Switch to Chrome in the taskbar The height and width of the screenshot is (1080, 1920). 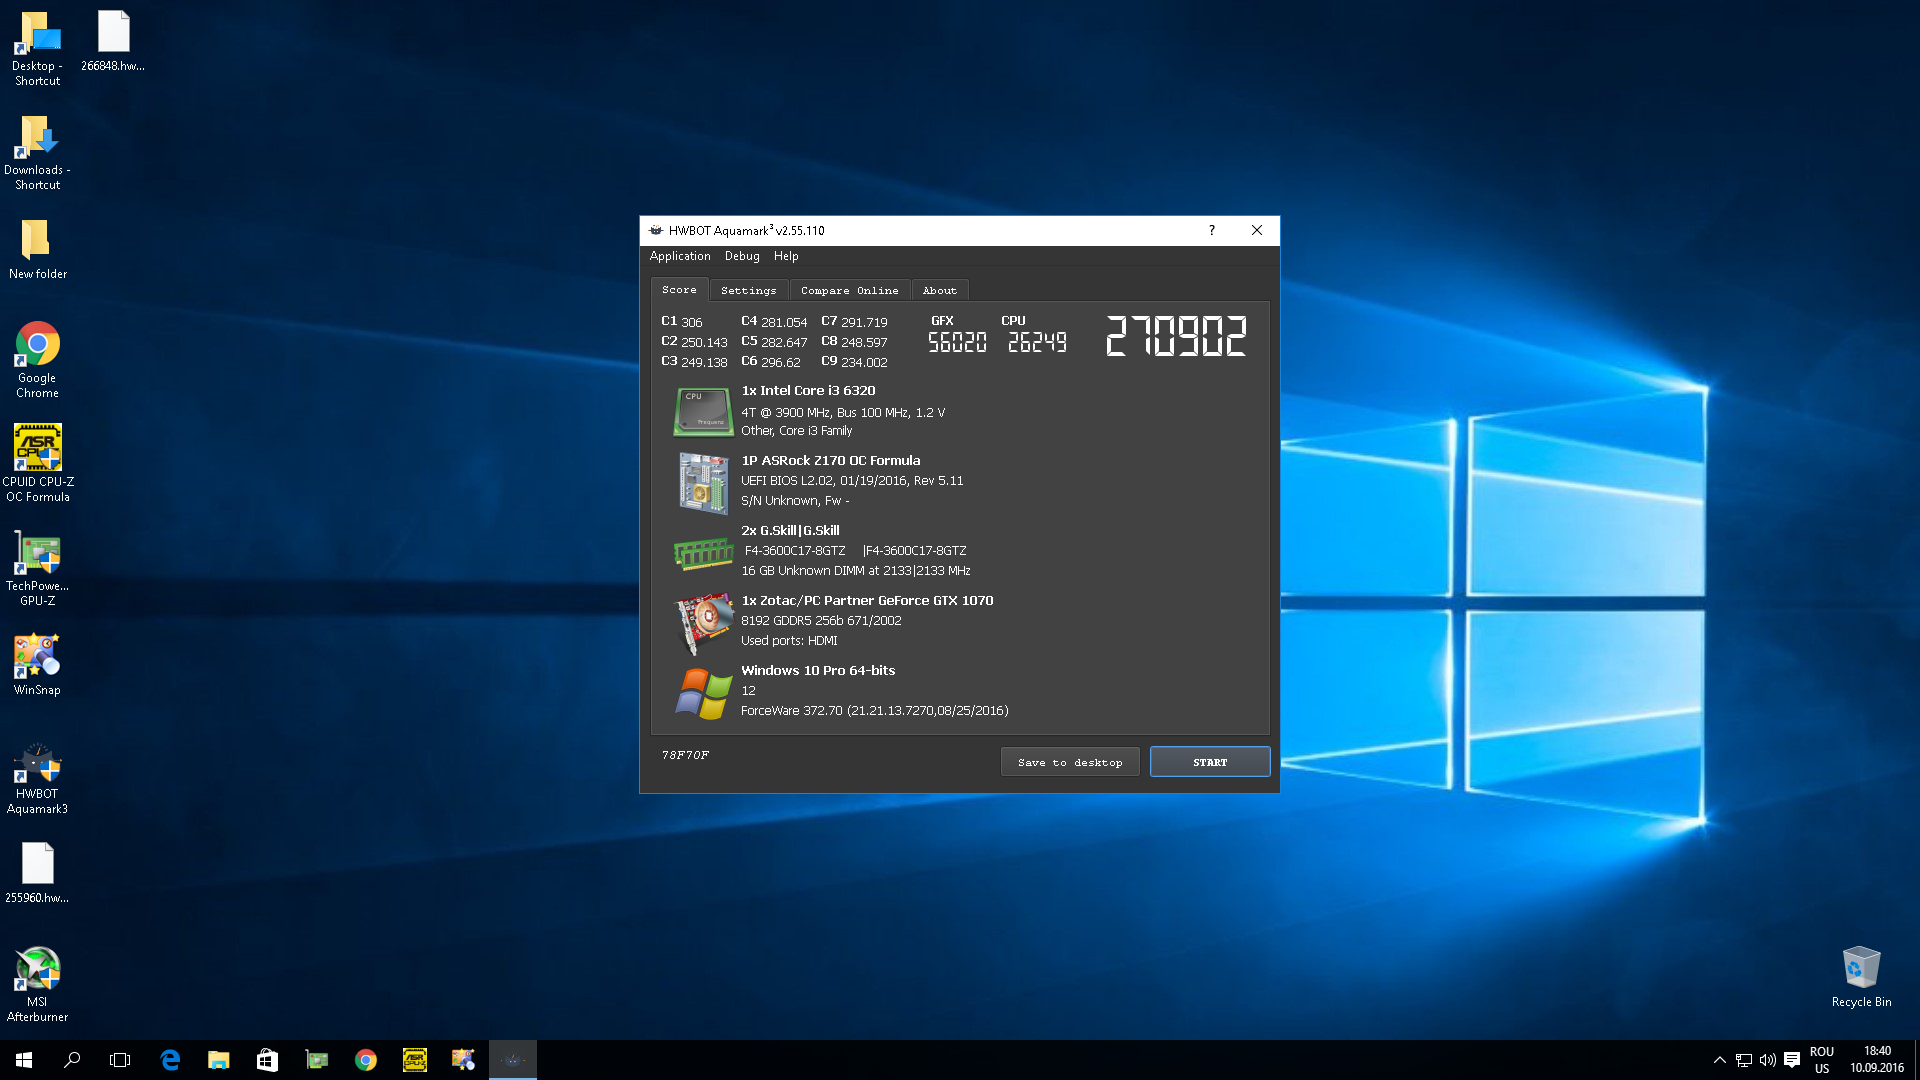tap(366, 1060)
